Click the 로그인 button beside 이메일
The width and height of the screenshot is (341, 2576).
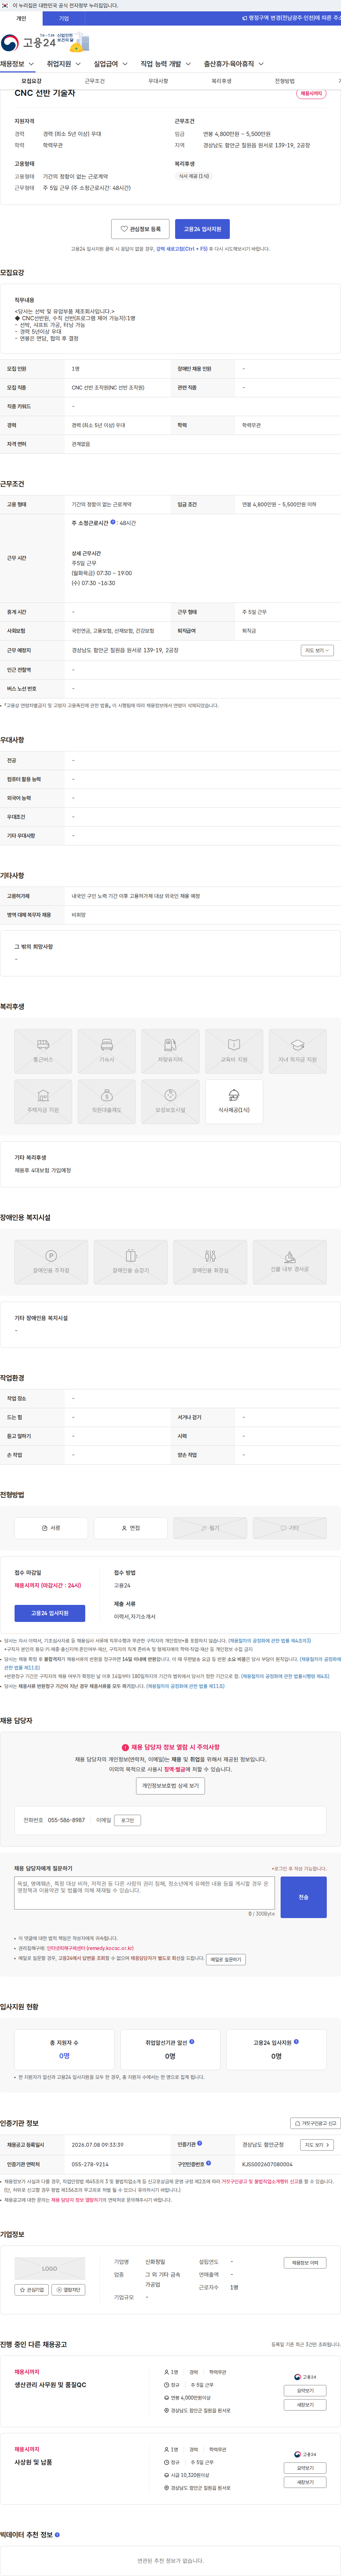[x=127, y=1820]
